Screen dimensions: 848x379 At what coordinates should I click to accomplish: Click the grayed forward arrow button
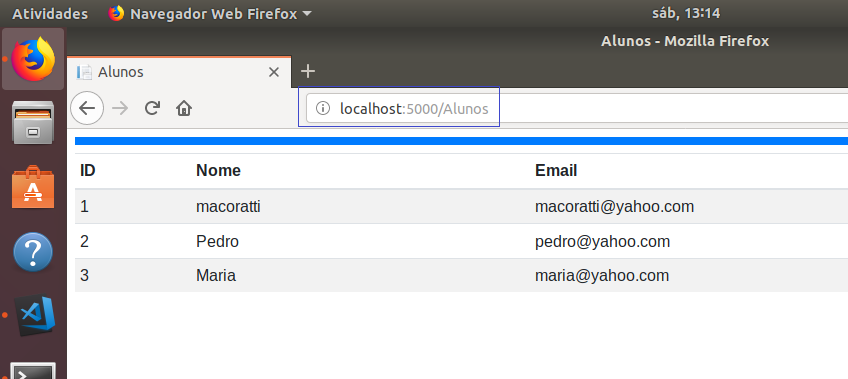coord(120,108)
